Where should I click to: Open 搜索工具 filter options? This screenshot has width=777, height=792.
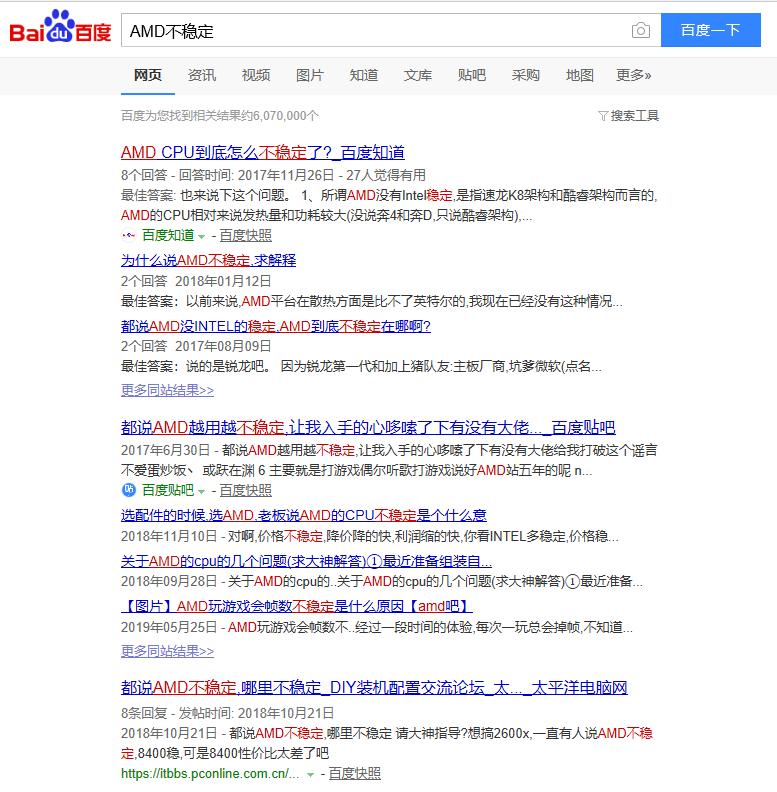635,116
